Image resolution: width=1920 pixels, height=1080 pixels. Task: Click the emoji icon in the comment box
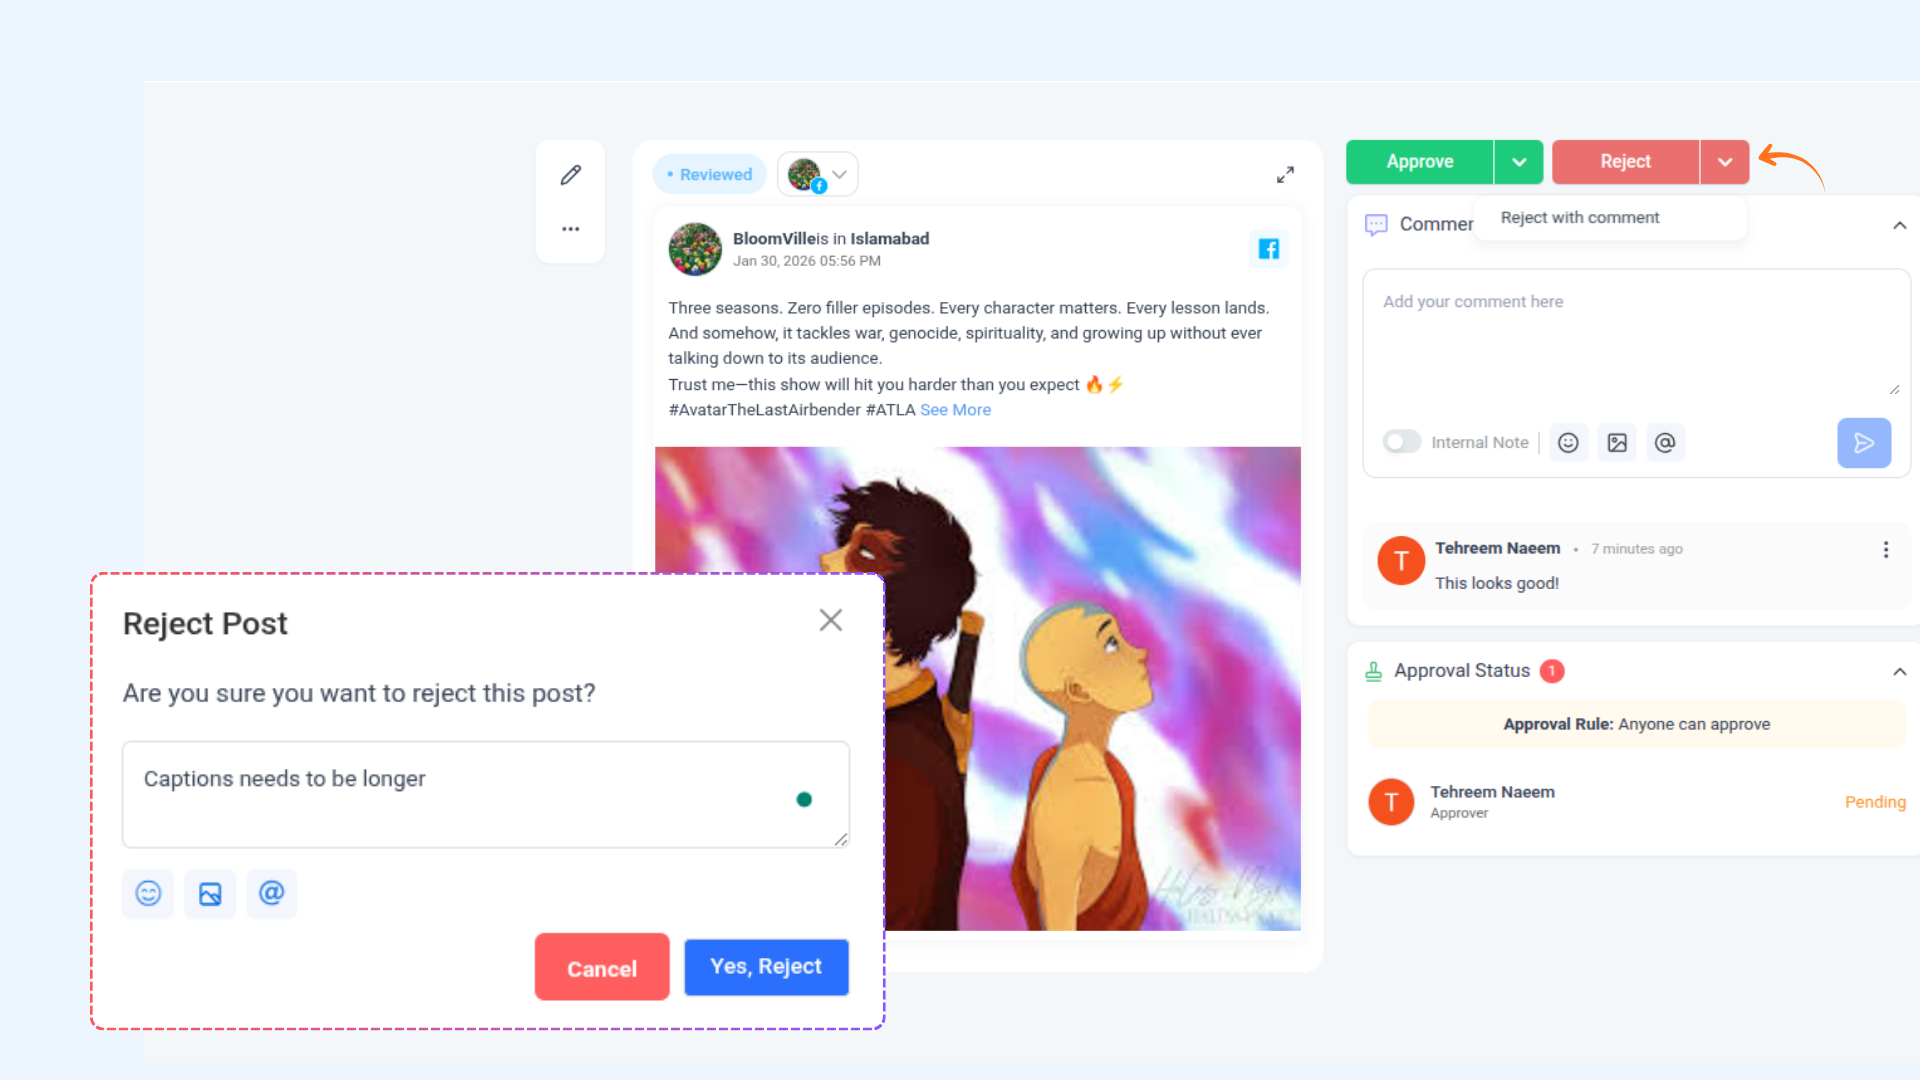point(1568,443)
